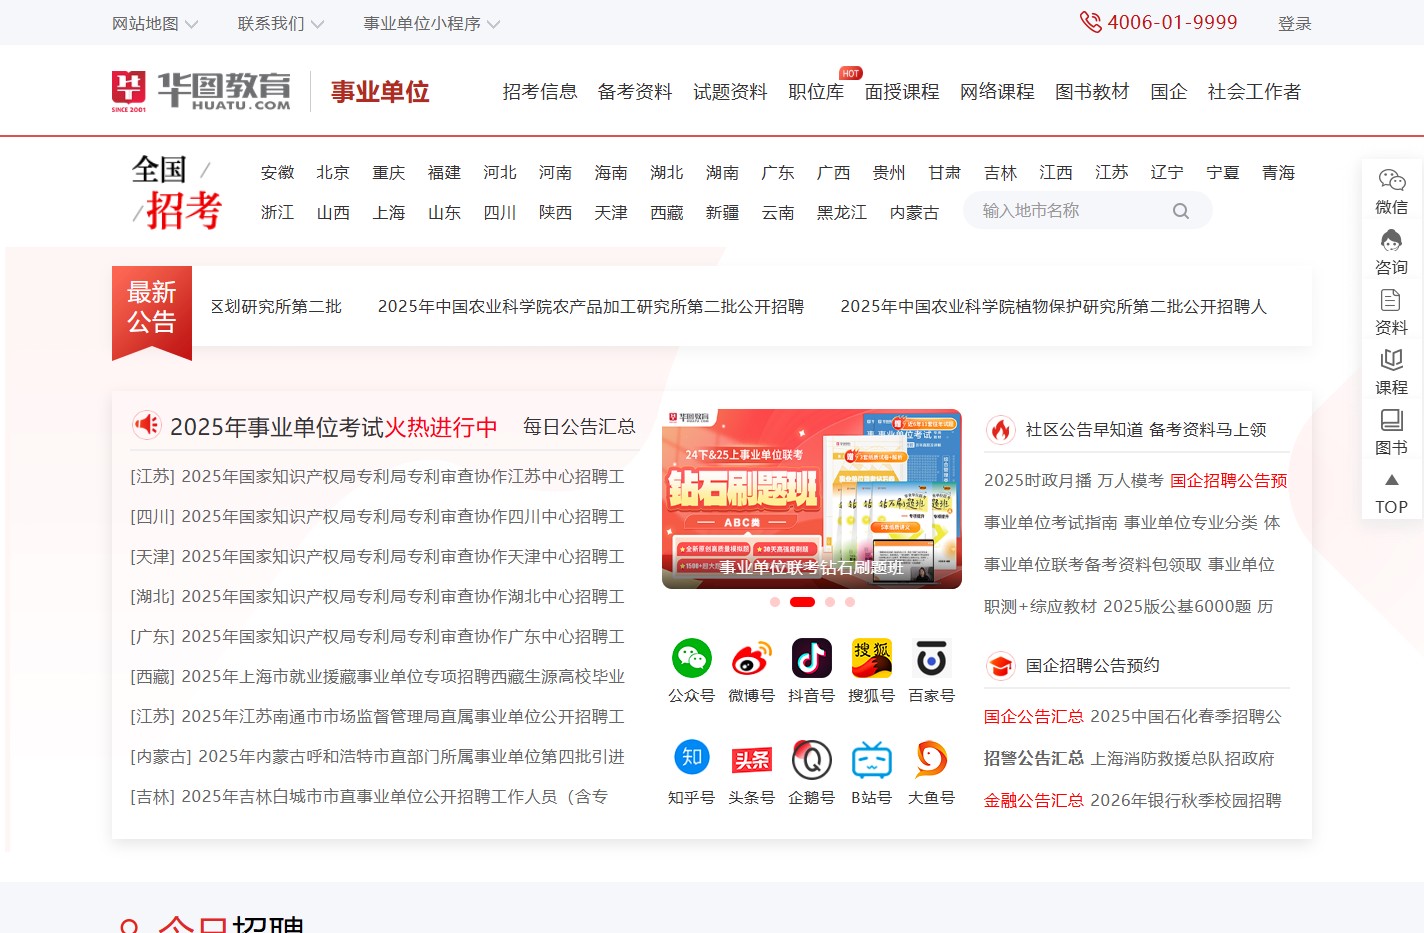
Task: Open the 图书教材 nav item
Action: [x=1092, y=92]
